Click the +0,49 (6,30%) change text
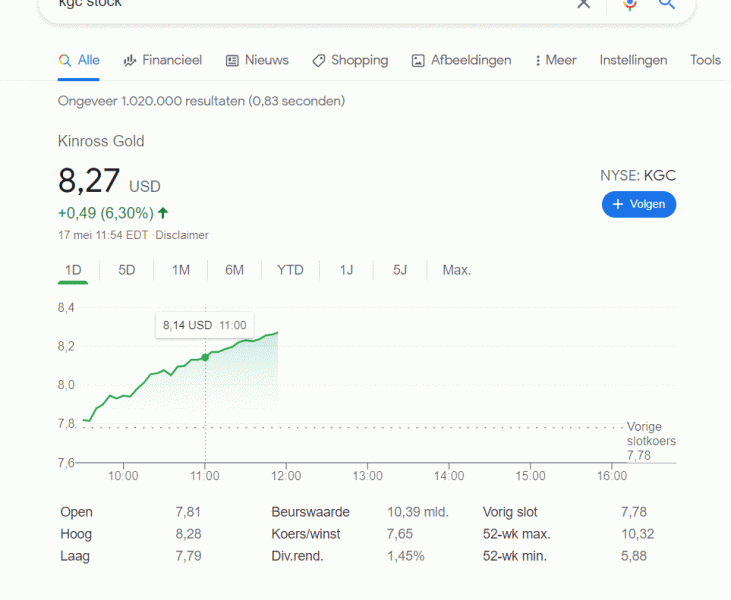The image size is (731, 600). 106,213
